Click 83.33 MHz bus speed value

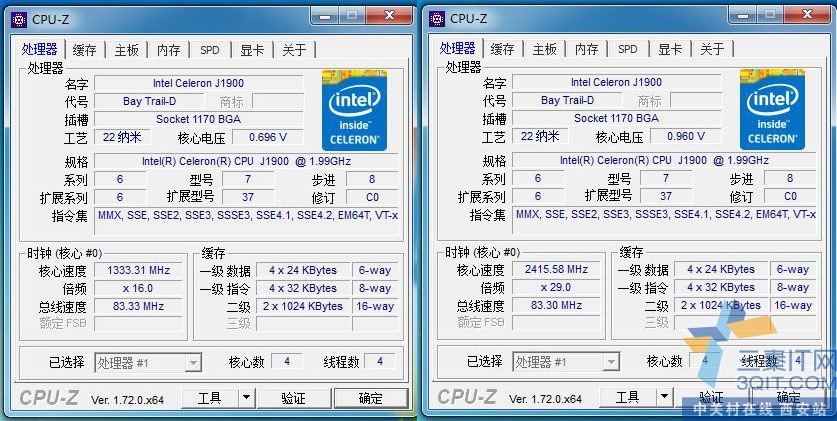click(138, 307)
